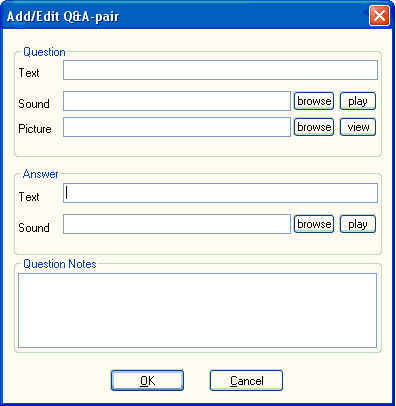The height and width of the screenshot is (406, 396).
Task: View the selected Question picture
Action: tap(358, 127)
